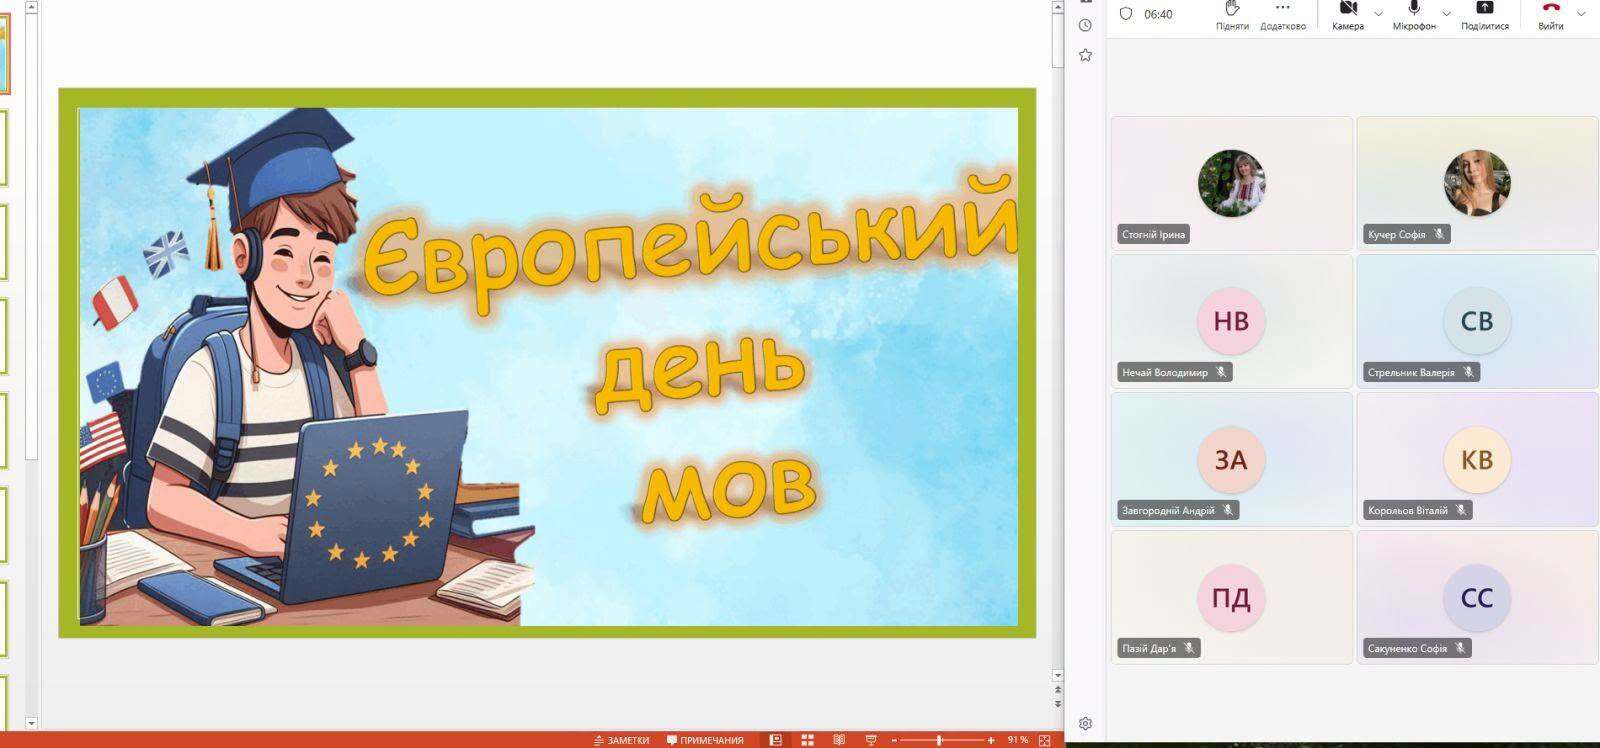Toggle the ЗАМЕТКИ notes pane
Screen dimensions: 1600x748
coord(622,740)
